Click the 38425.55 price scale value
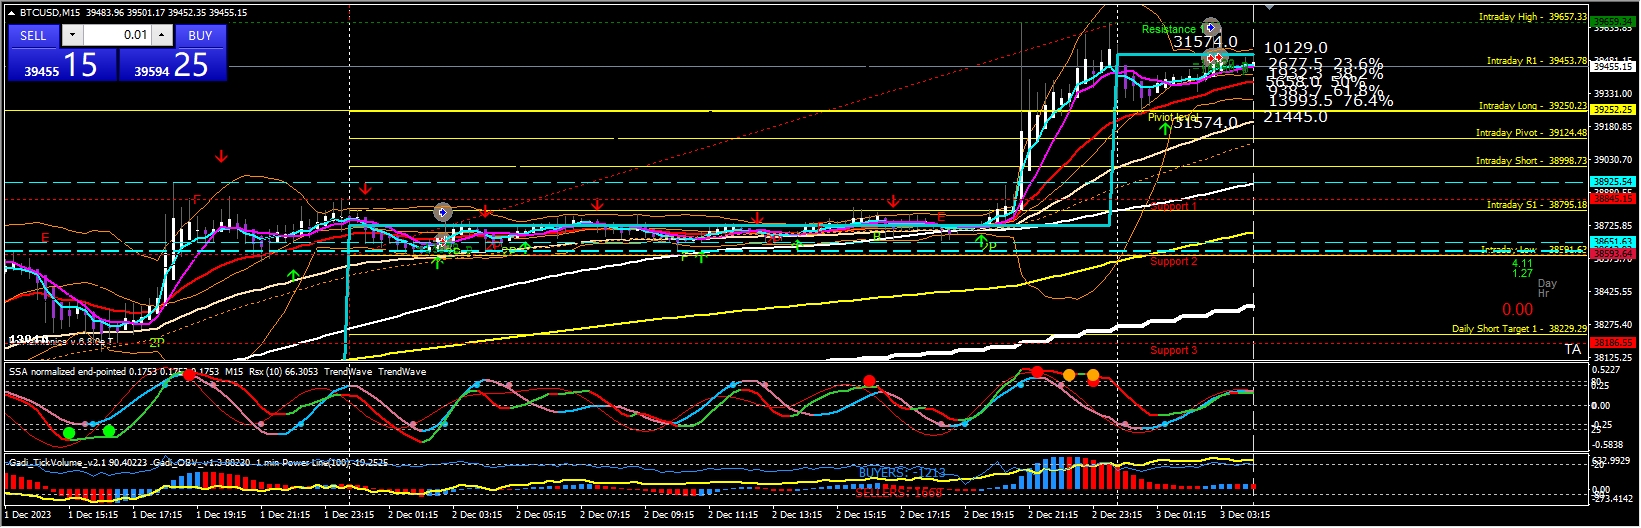This screenshot has width=1641, height=528. [x=1612, y=292]
